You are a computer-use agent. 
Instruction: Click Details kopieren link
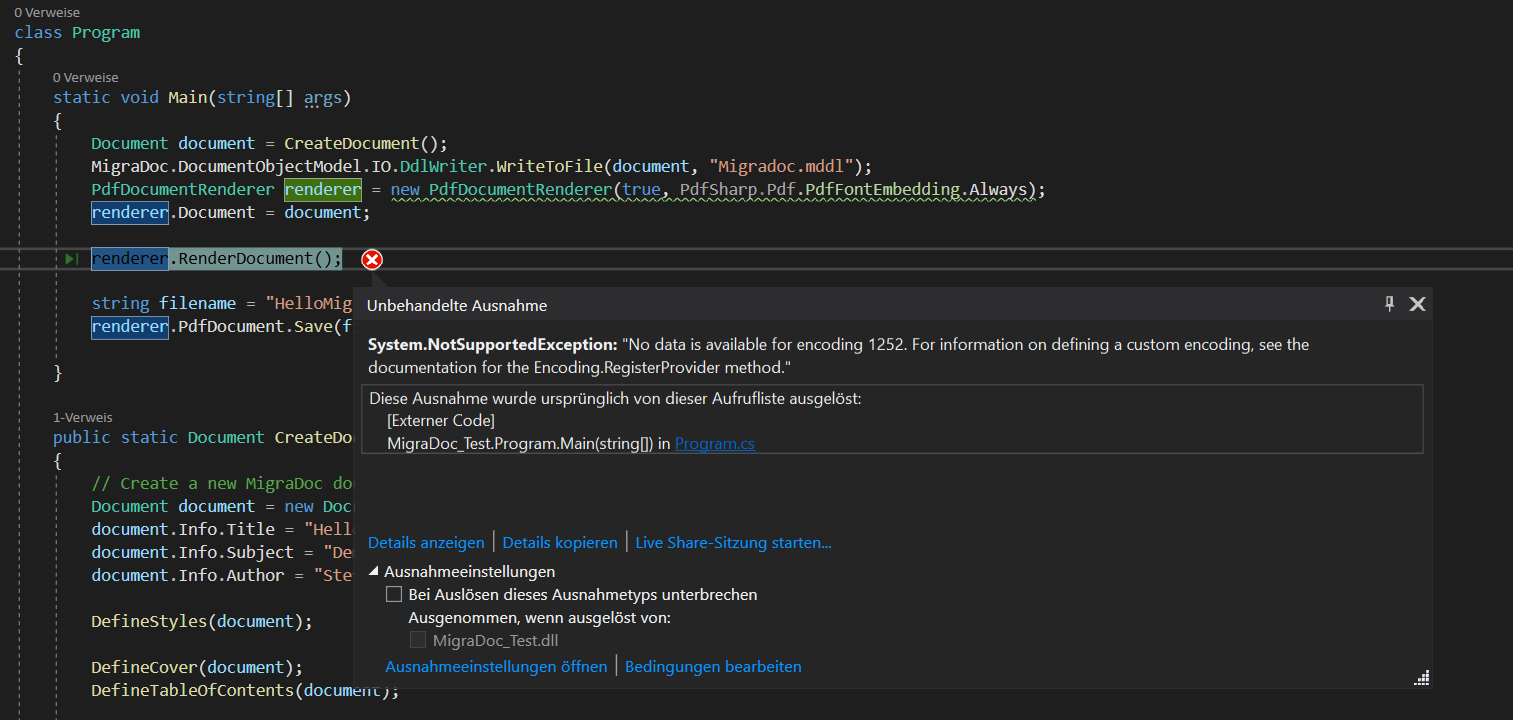click(x=560, y=543)
